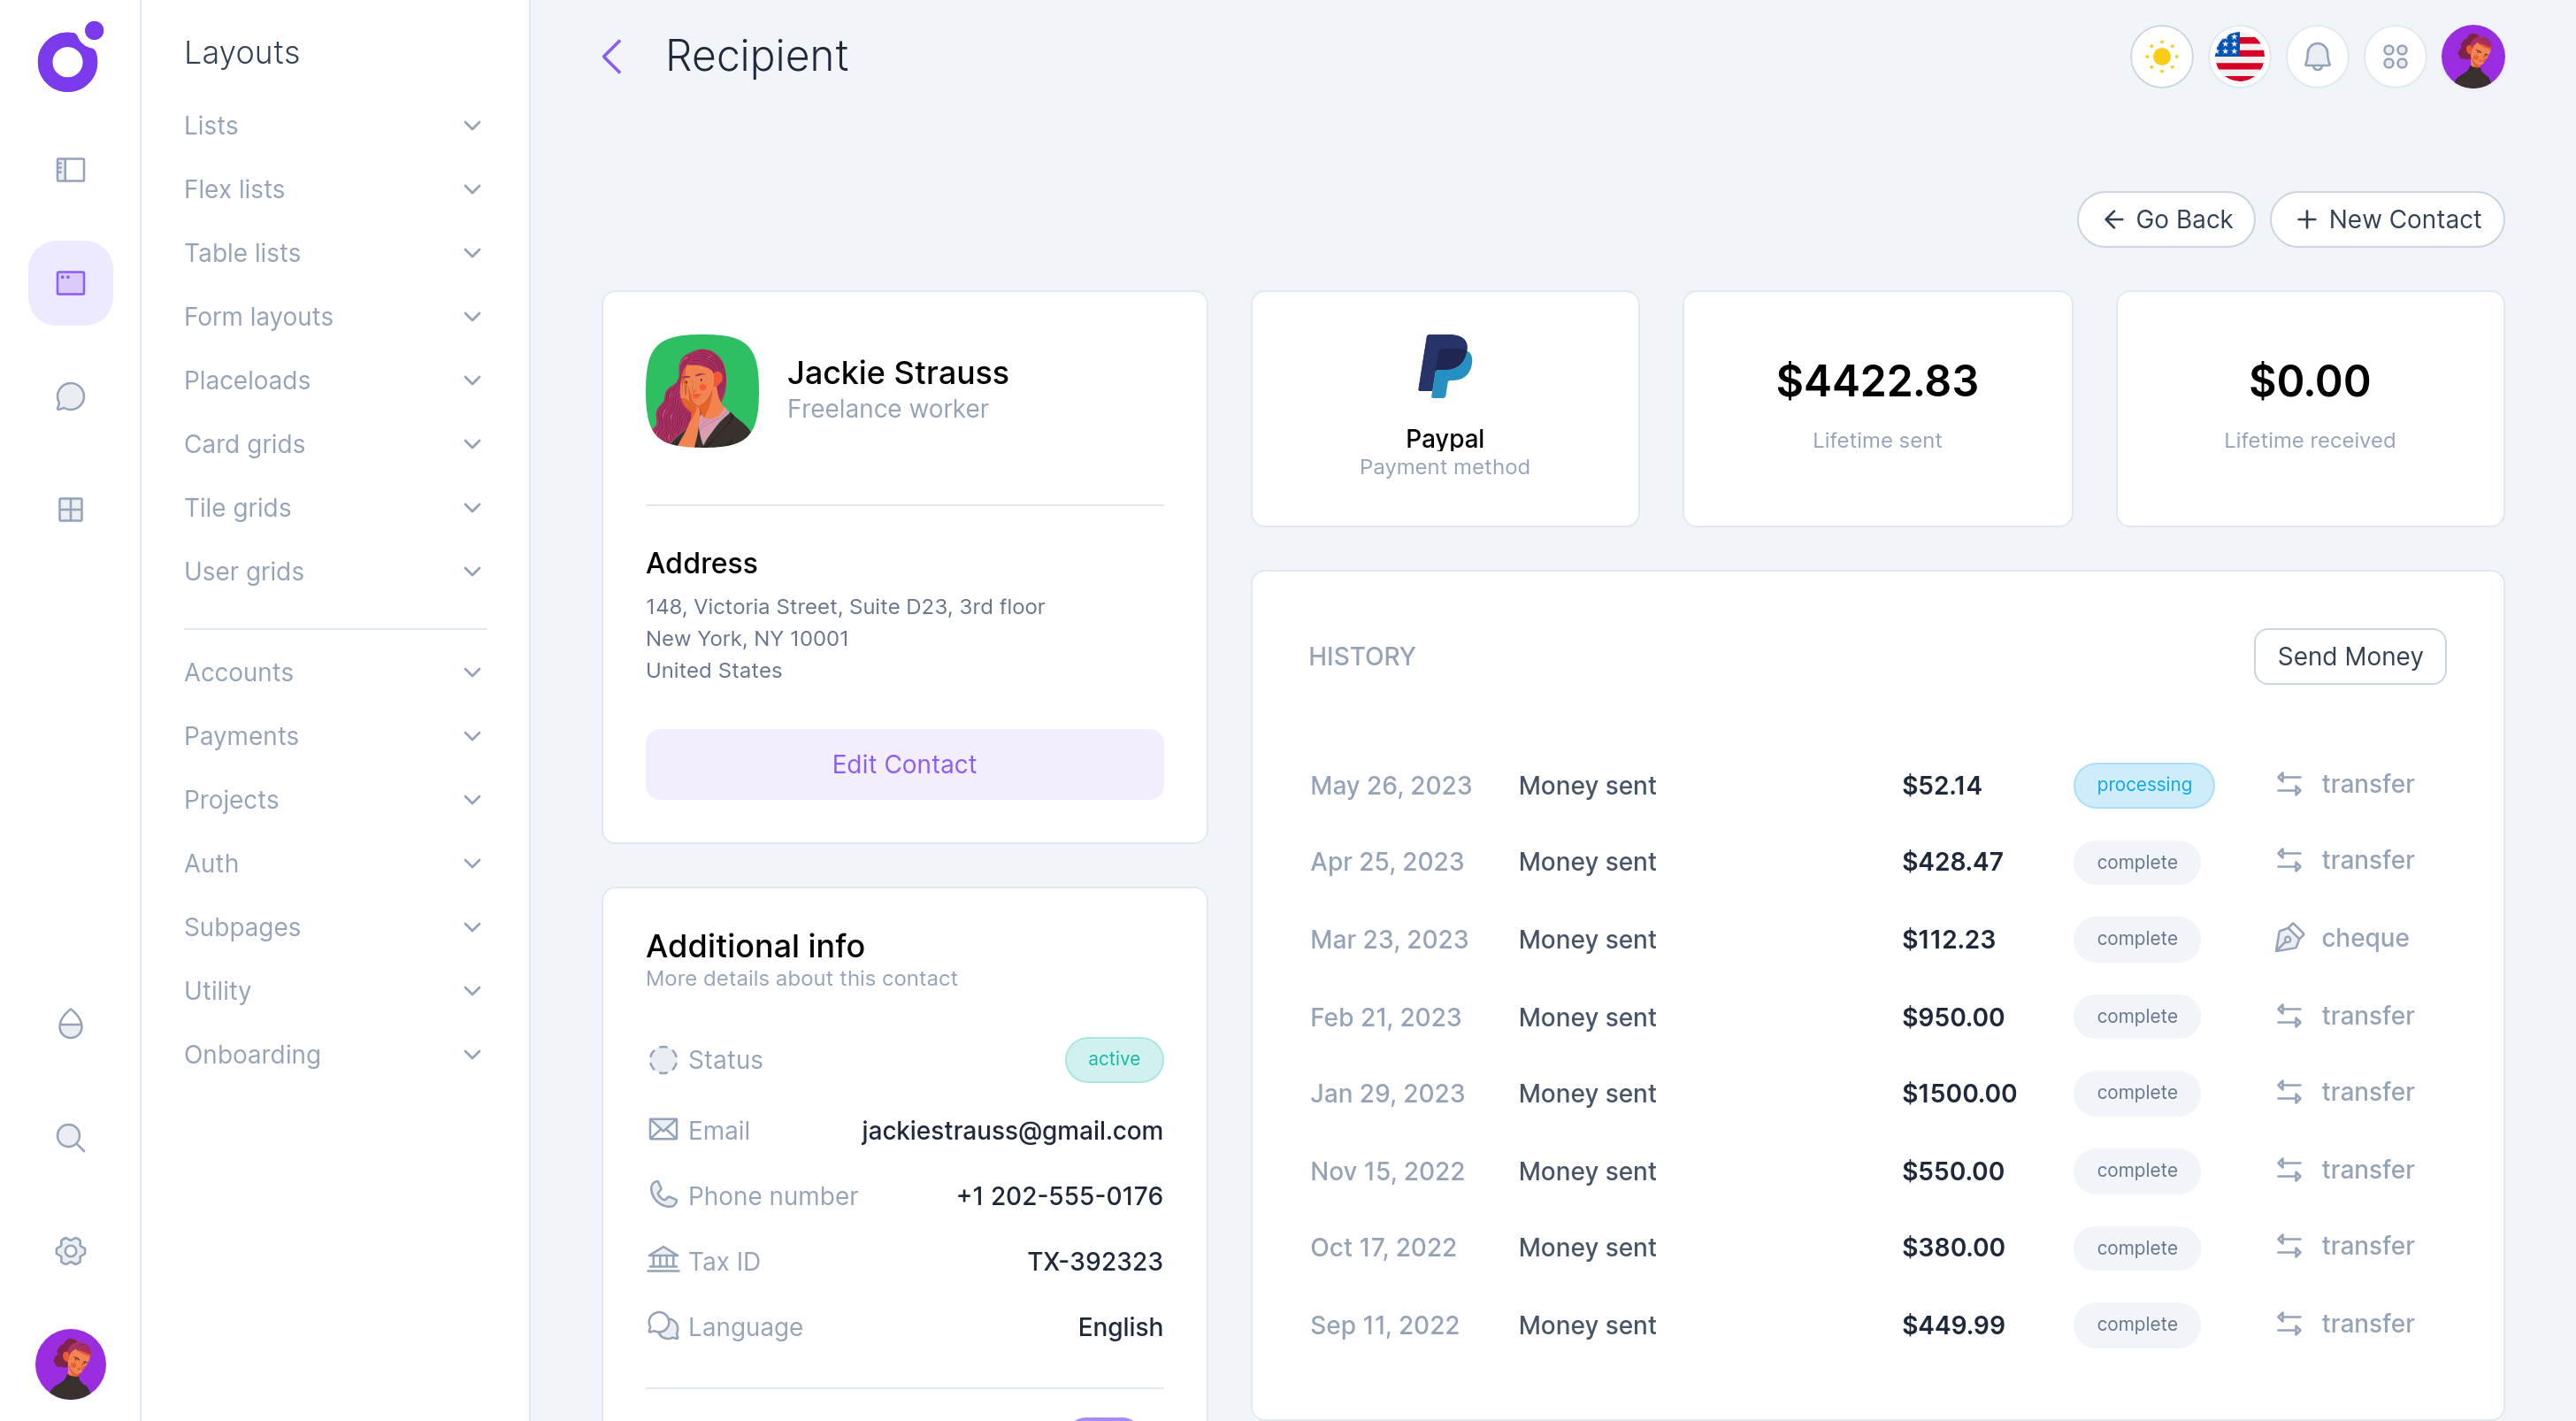Viewport: 2576px width, 1421px height.
Task: Click the water drop sidebar icon
Action: tap(70, 1024)
